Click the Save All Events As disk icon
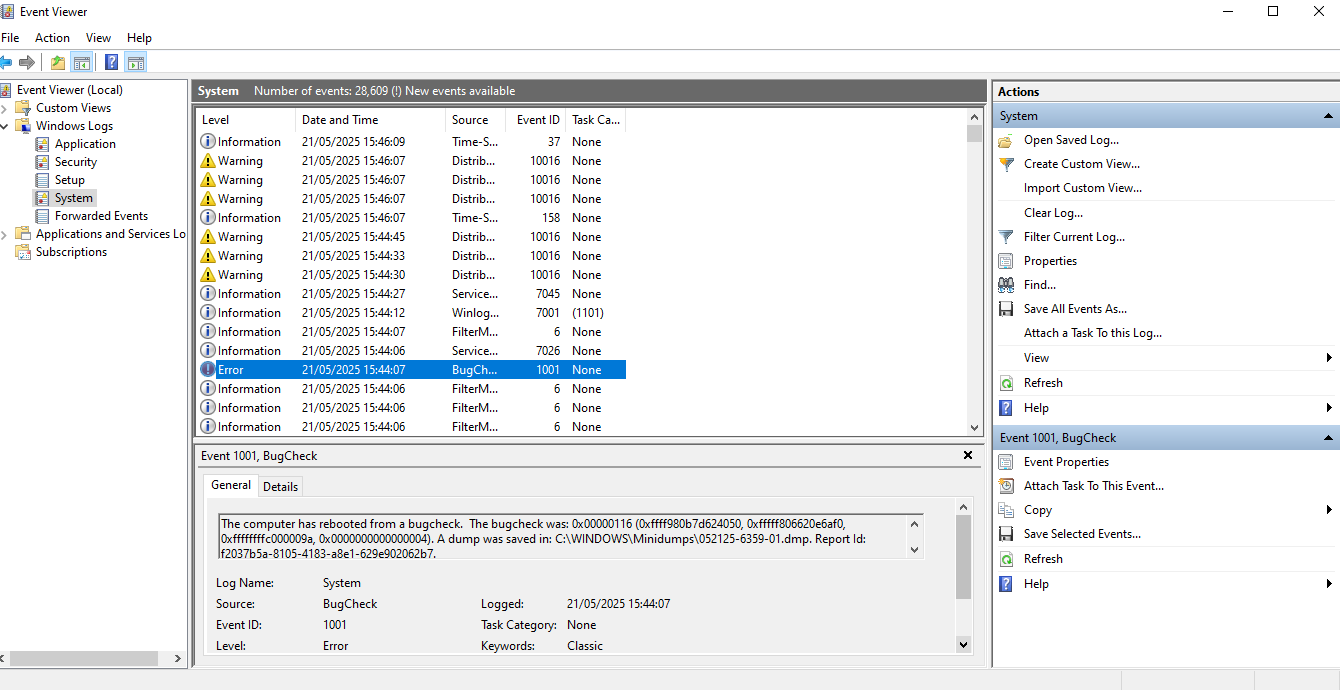 (x=1006, y=309)
